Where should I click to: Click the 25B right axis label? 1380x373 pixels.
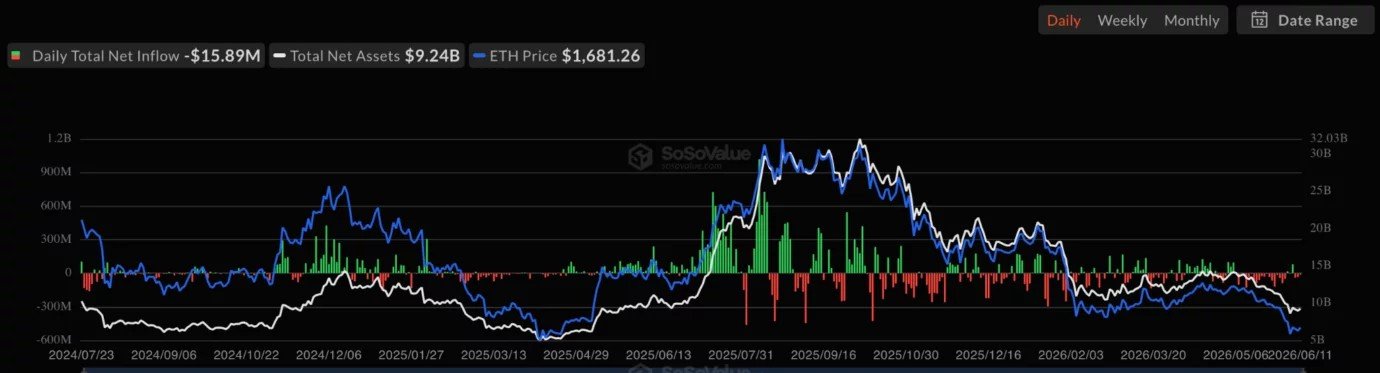(1320, 190)
